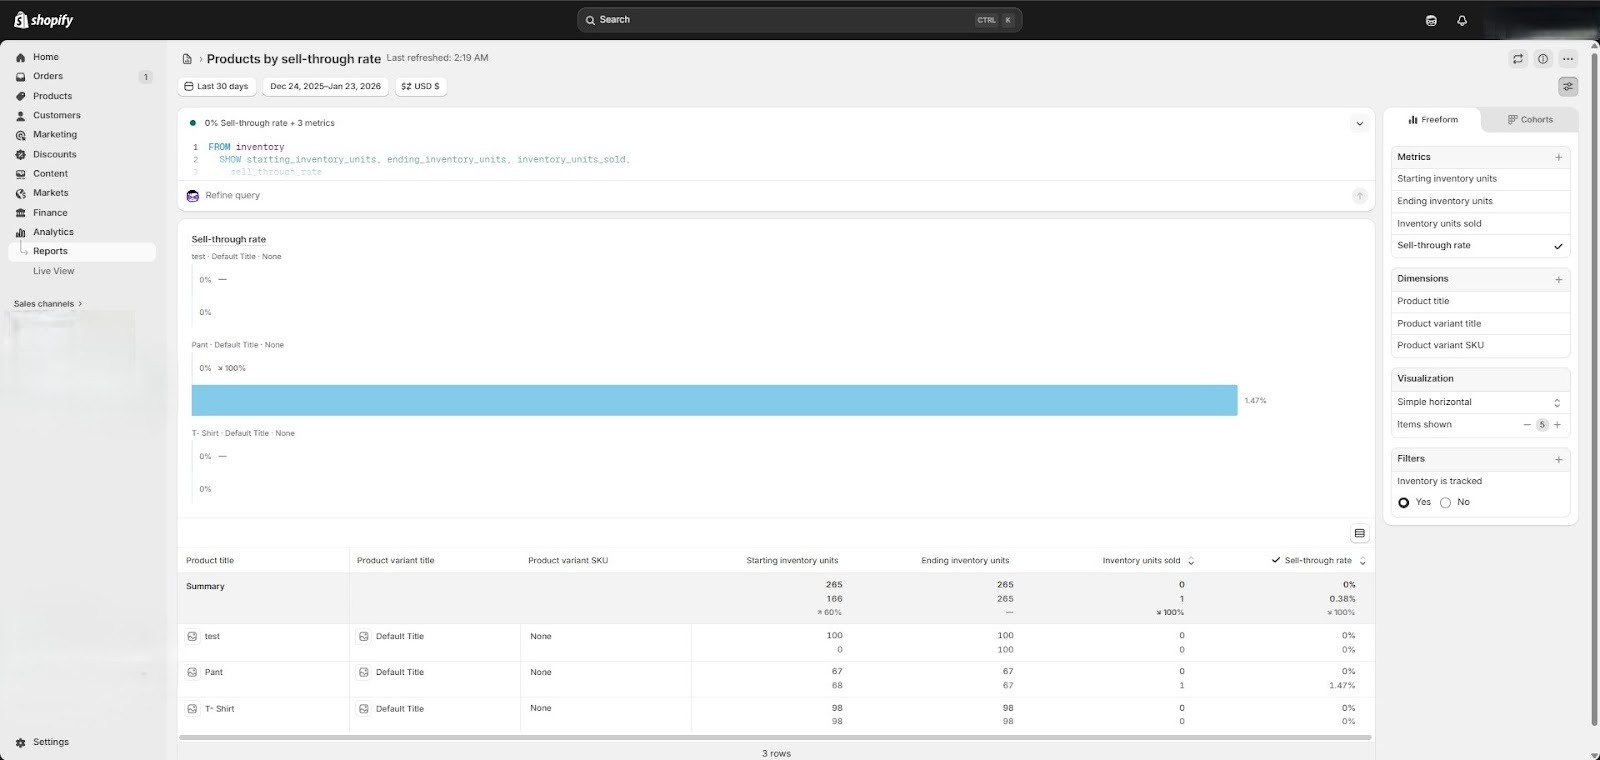This screenshot has width=1600, height=760.
Task: Open the report info icon
Action: pos(1543,59)
